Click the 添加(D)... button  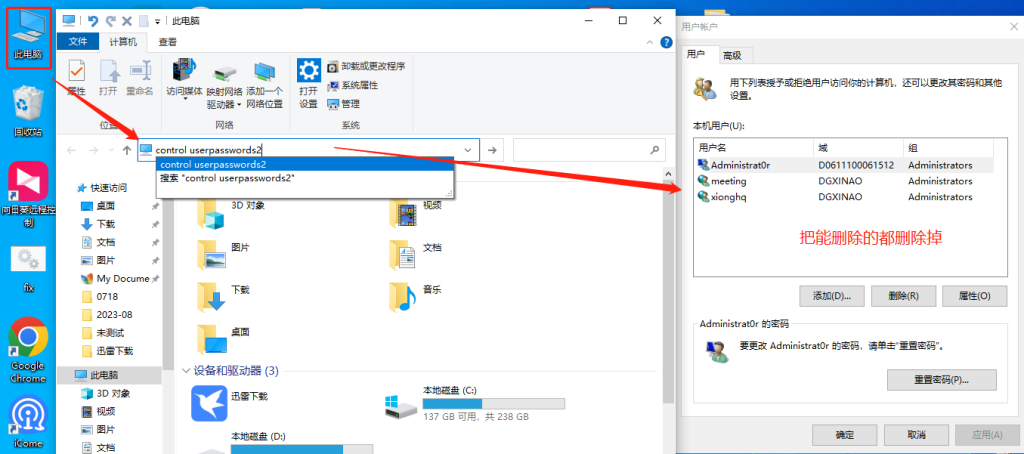pos(832,296)
